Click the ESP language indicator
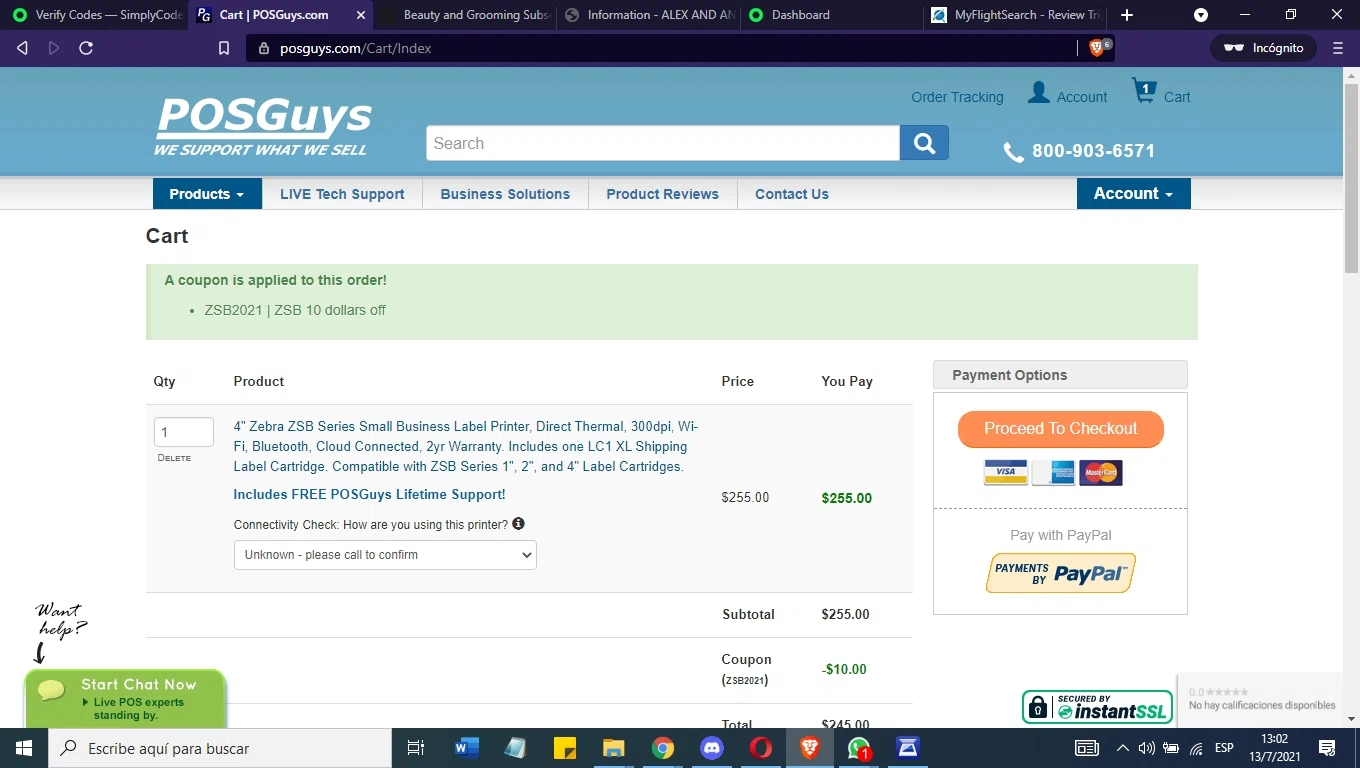This screenshot has height=768, width=1360. pyautogui.click(x=1224, y=748)
